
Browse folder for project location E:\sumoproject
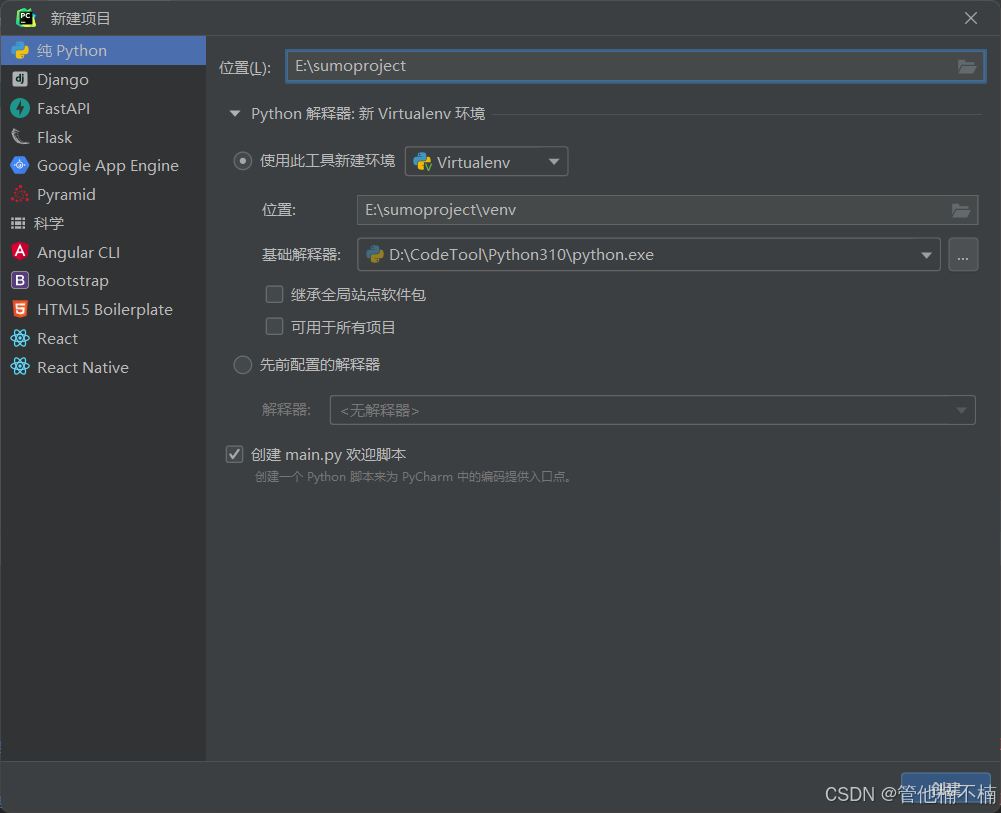pyautogui.click(x=967, y=66)
